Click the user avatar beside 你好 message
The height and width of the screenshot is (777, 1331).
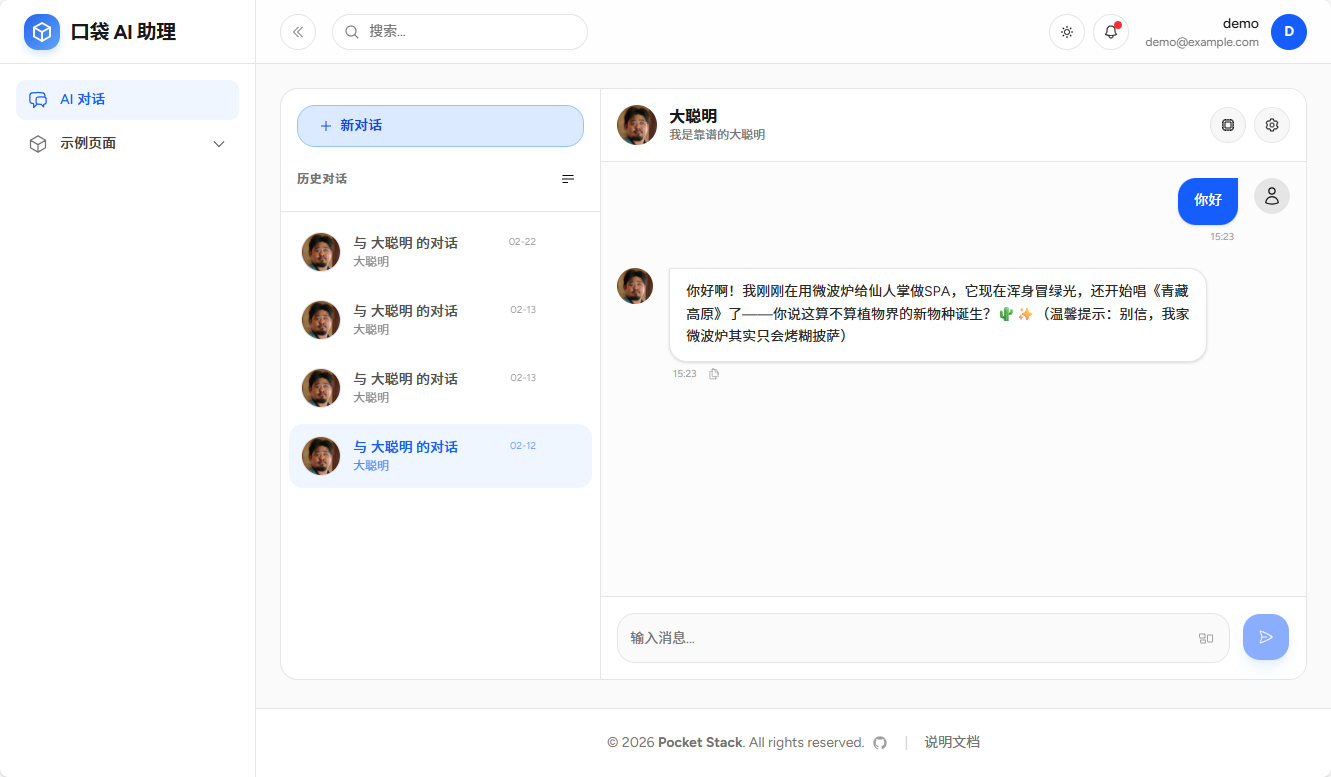click(x=1271, y=196)
